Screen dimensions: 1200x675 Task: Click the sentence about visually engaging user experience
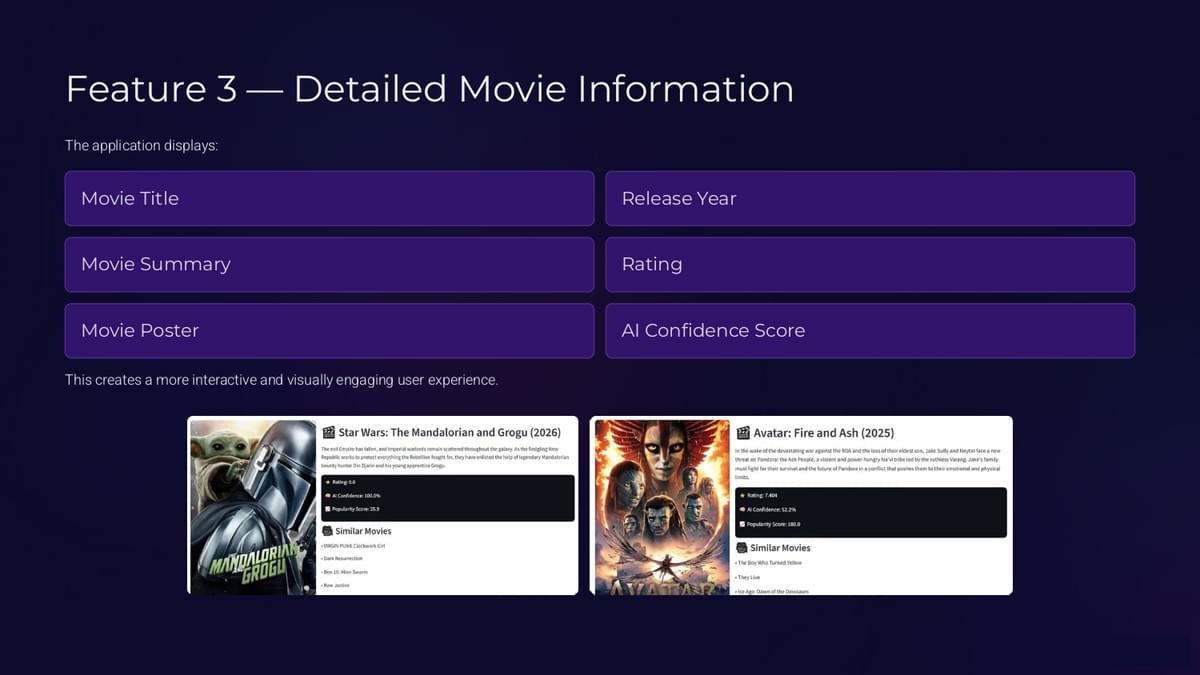[281, 380]
